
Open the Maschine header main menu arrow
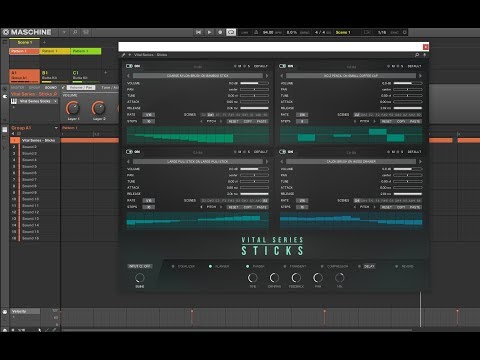64,32
